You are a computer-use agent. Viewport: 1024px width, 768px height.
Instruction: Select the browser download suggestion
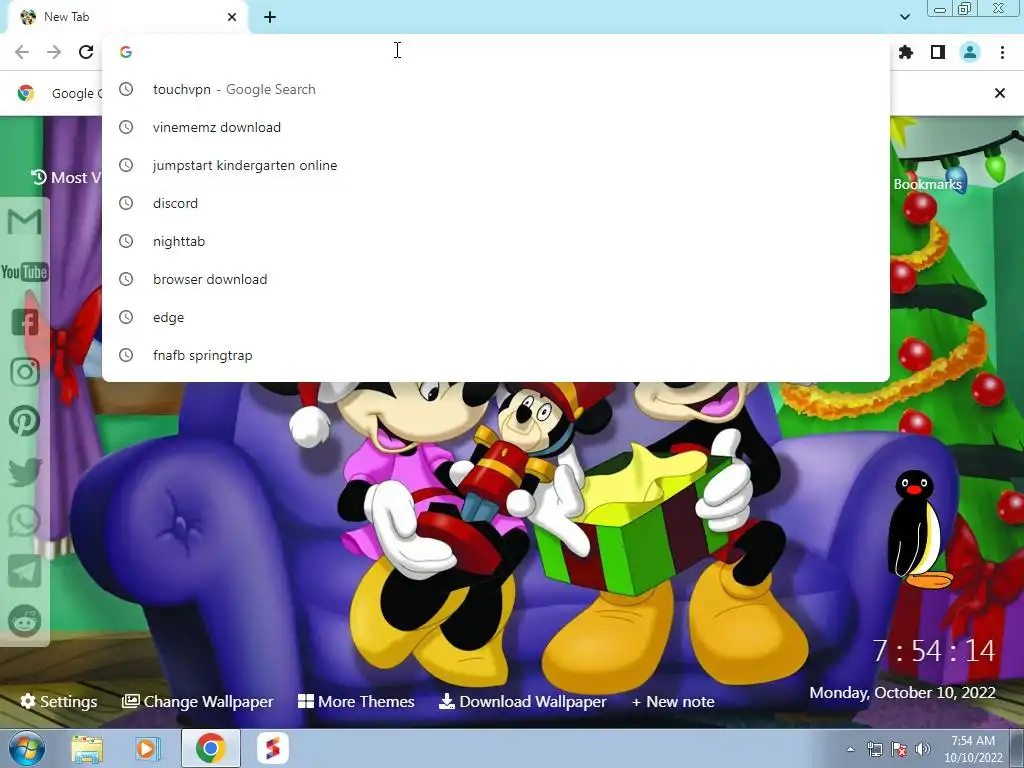[x=496, y=279]
